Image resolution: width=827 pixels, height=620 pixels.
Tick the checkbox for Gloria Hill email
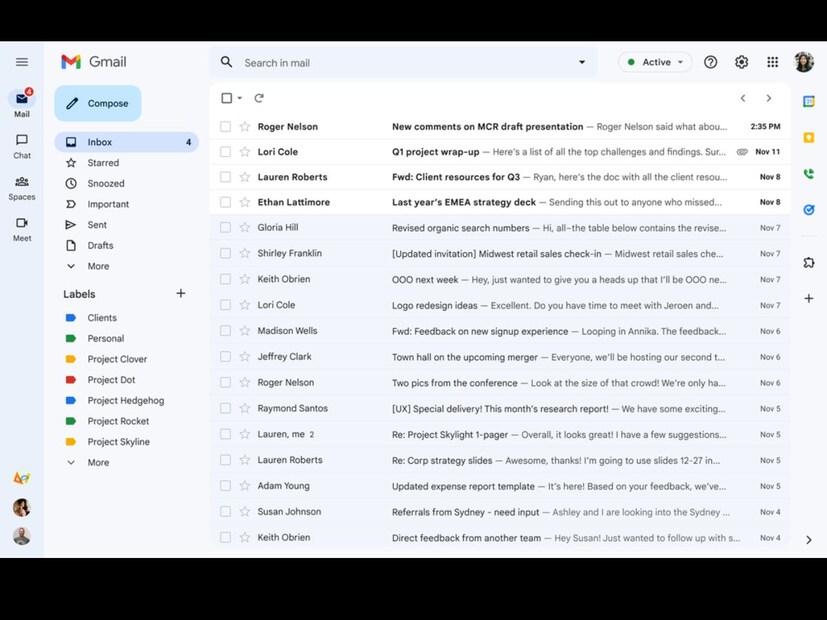(225, 228)
